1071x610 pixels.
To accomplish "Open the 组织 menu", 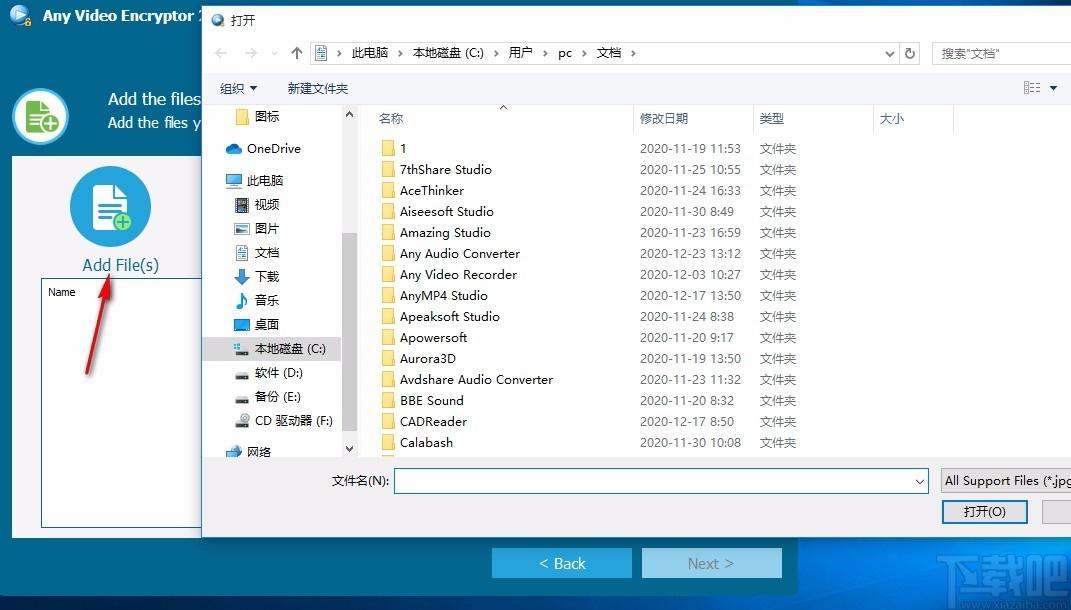I will point(238,88).
